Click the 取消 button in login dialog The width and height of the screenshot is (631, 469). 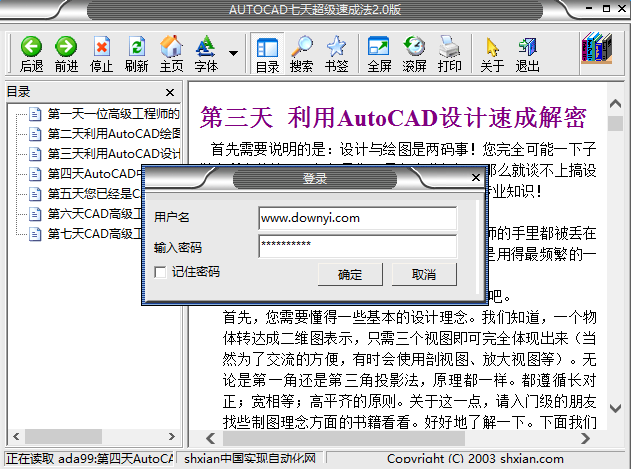point(424,275)
